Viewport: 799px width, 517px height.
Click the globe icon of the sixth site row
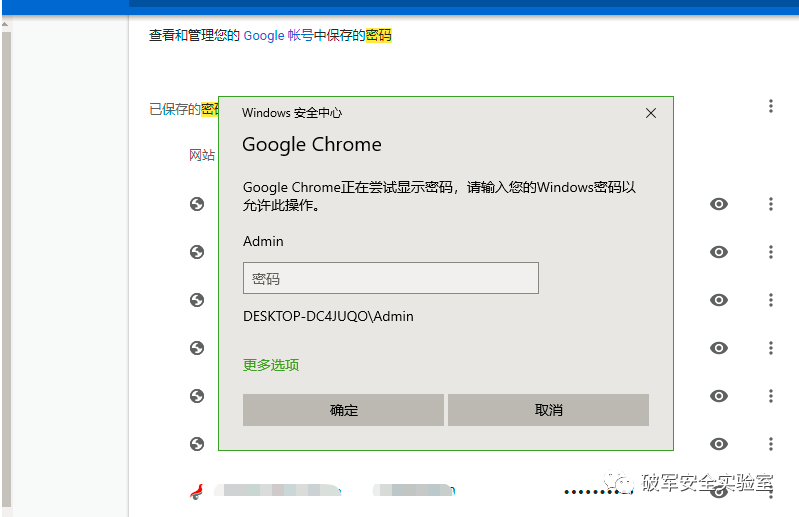197,444
